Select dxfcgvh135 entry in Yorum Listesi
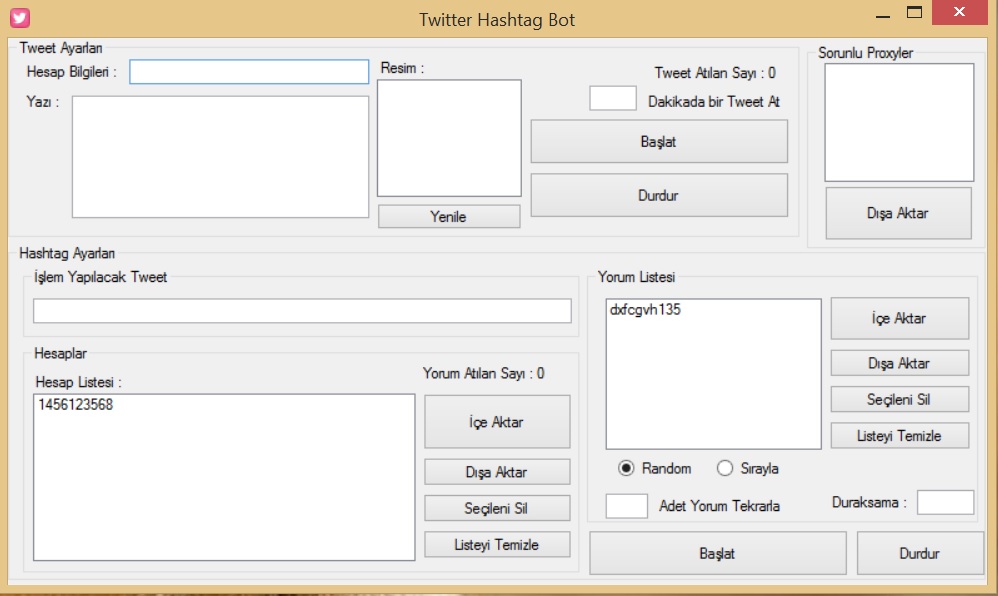 click(x=645, y=309)
